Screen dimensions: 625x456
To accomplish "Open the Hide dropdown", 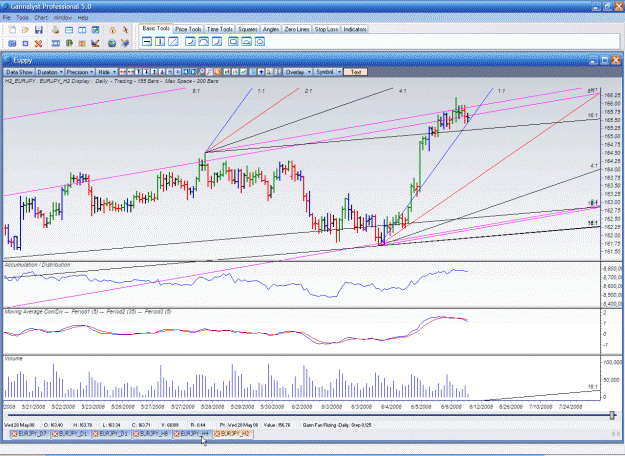I will pyautogui.click(x=107, y=72).
